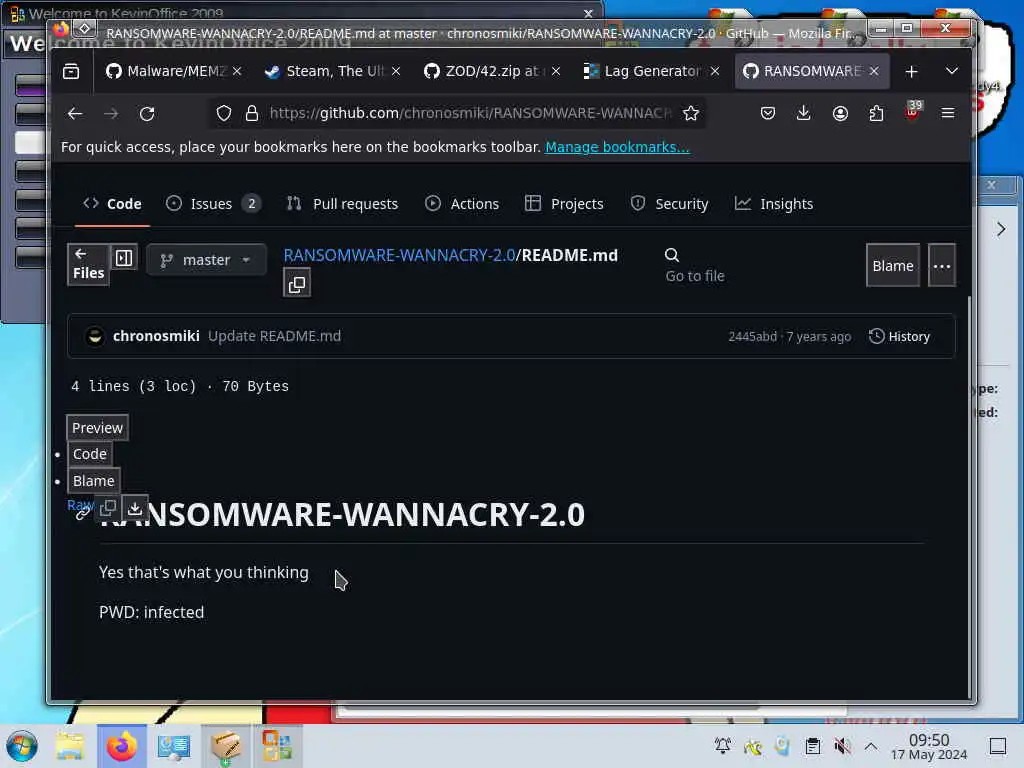Copy raw file contents in the README toolbar
Image resolution: width=1024 pixels, height=768 pixels.
pyautogui.click(x=108, y=507)
